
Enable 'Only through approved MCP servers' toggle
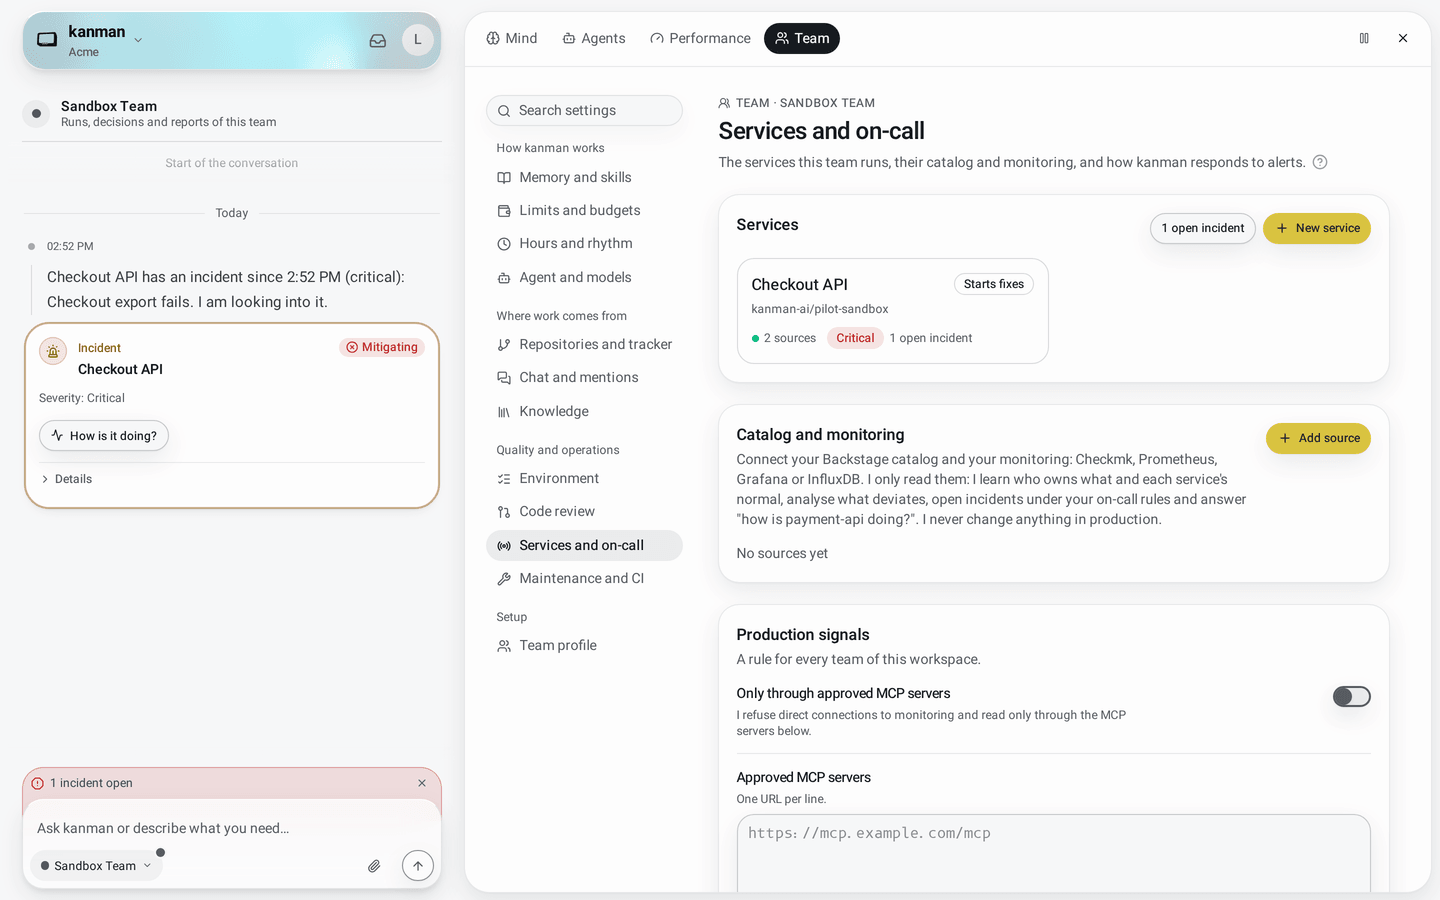[1351, 696]
